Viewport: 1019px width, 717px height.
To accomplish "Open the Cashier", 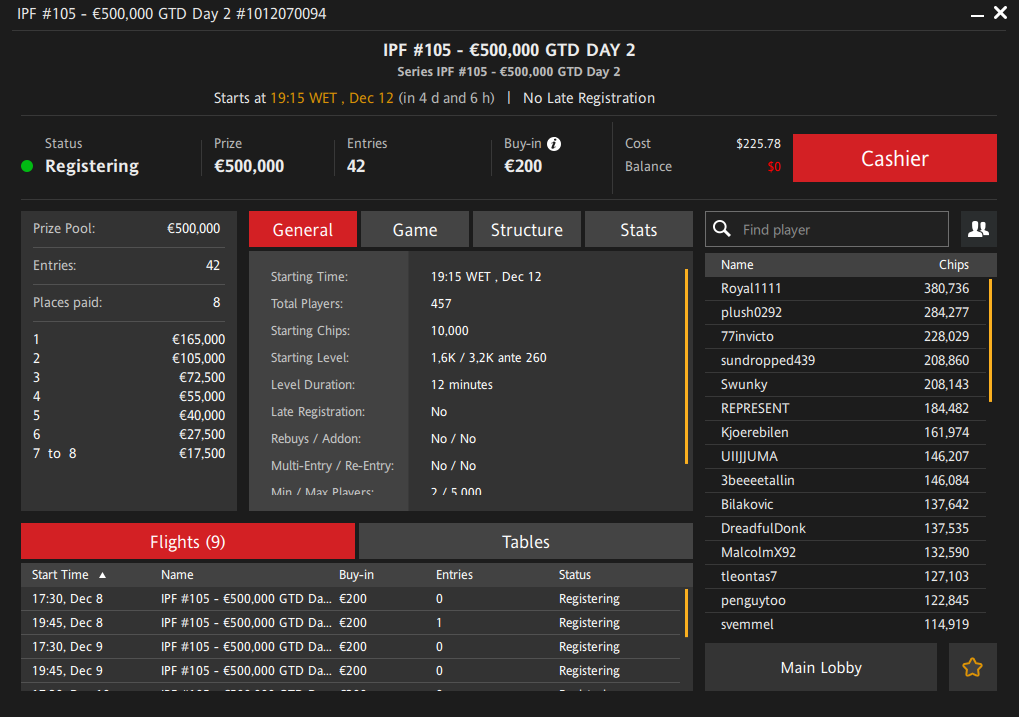I will click(894, 159).
